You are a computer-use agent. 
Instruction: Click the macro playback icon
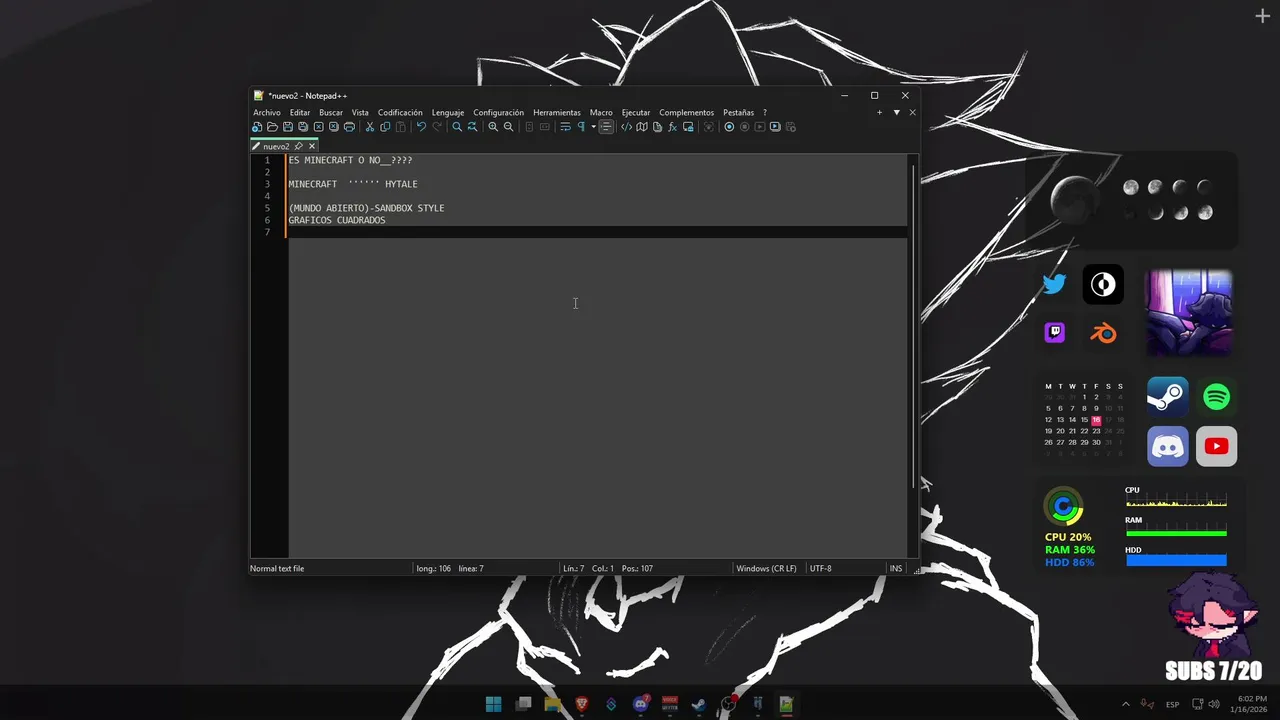point(760,127)
